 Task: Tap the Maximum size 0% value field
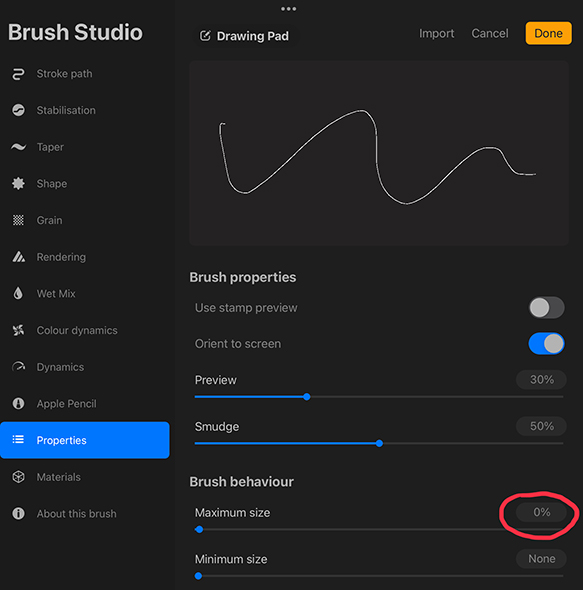click(541, 512)
